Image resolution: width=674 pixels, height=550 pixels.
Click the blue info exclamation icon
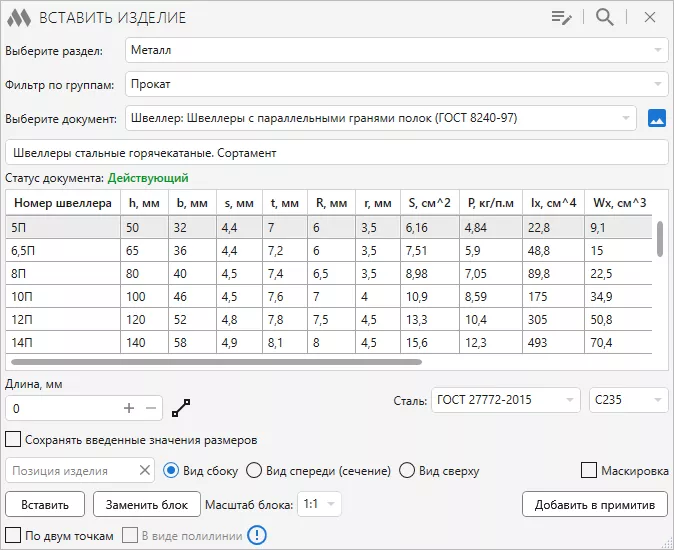(x=257, y=535)
